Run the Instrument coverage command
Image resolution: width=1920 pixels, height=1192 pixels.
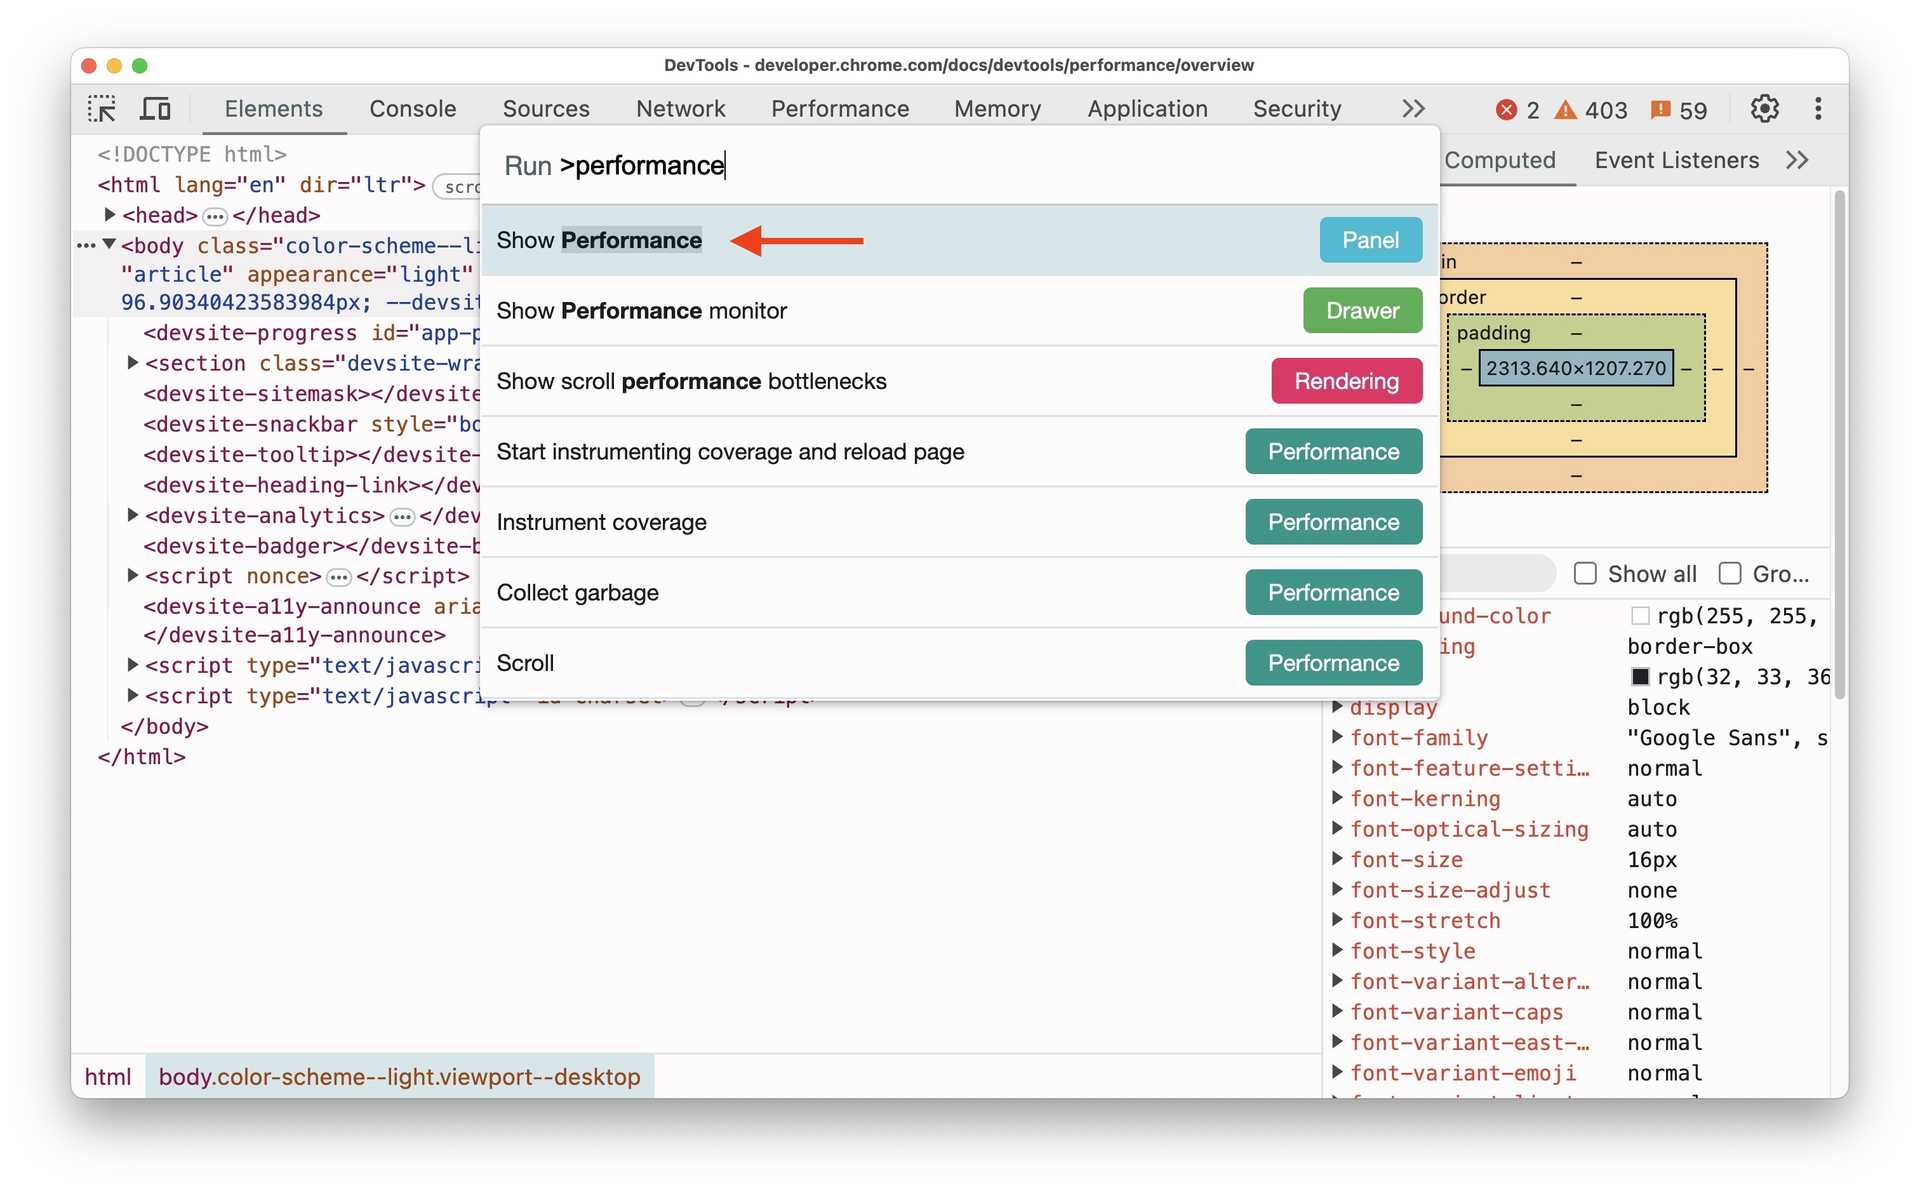pos(959,522)
